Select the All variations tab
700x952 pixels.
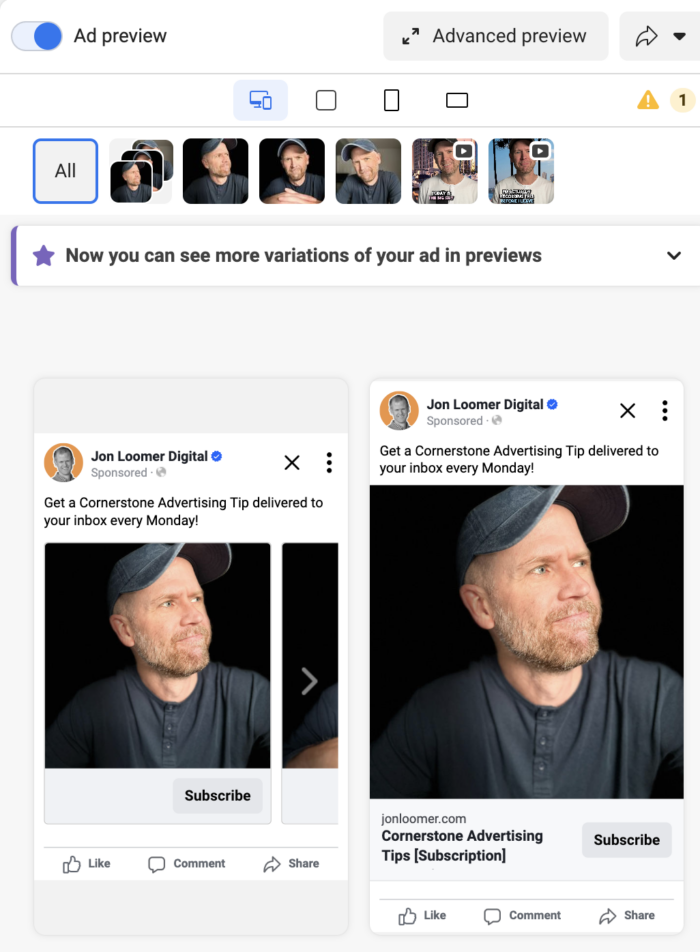(x=64, y=170)
